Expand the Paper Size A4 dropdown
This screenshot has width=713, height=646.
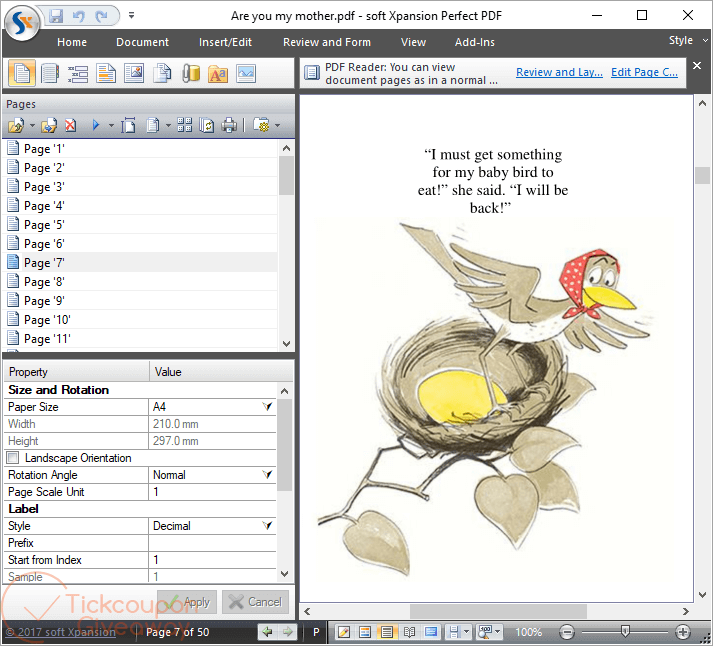(267, 406)
